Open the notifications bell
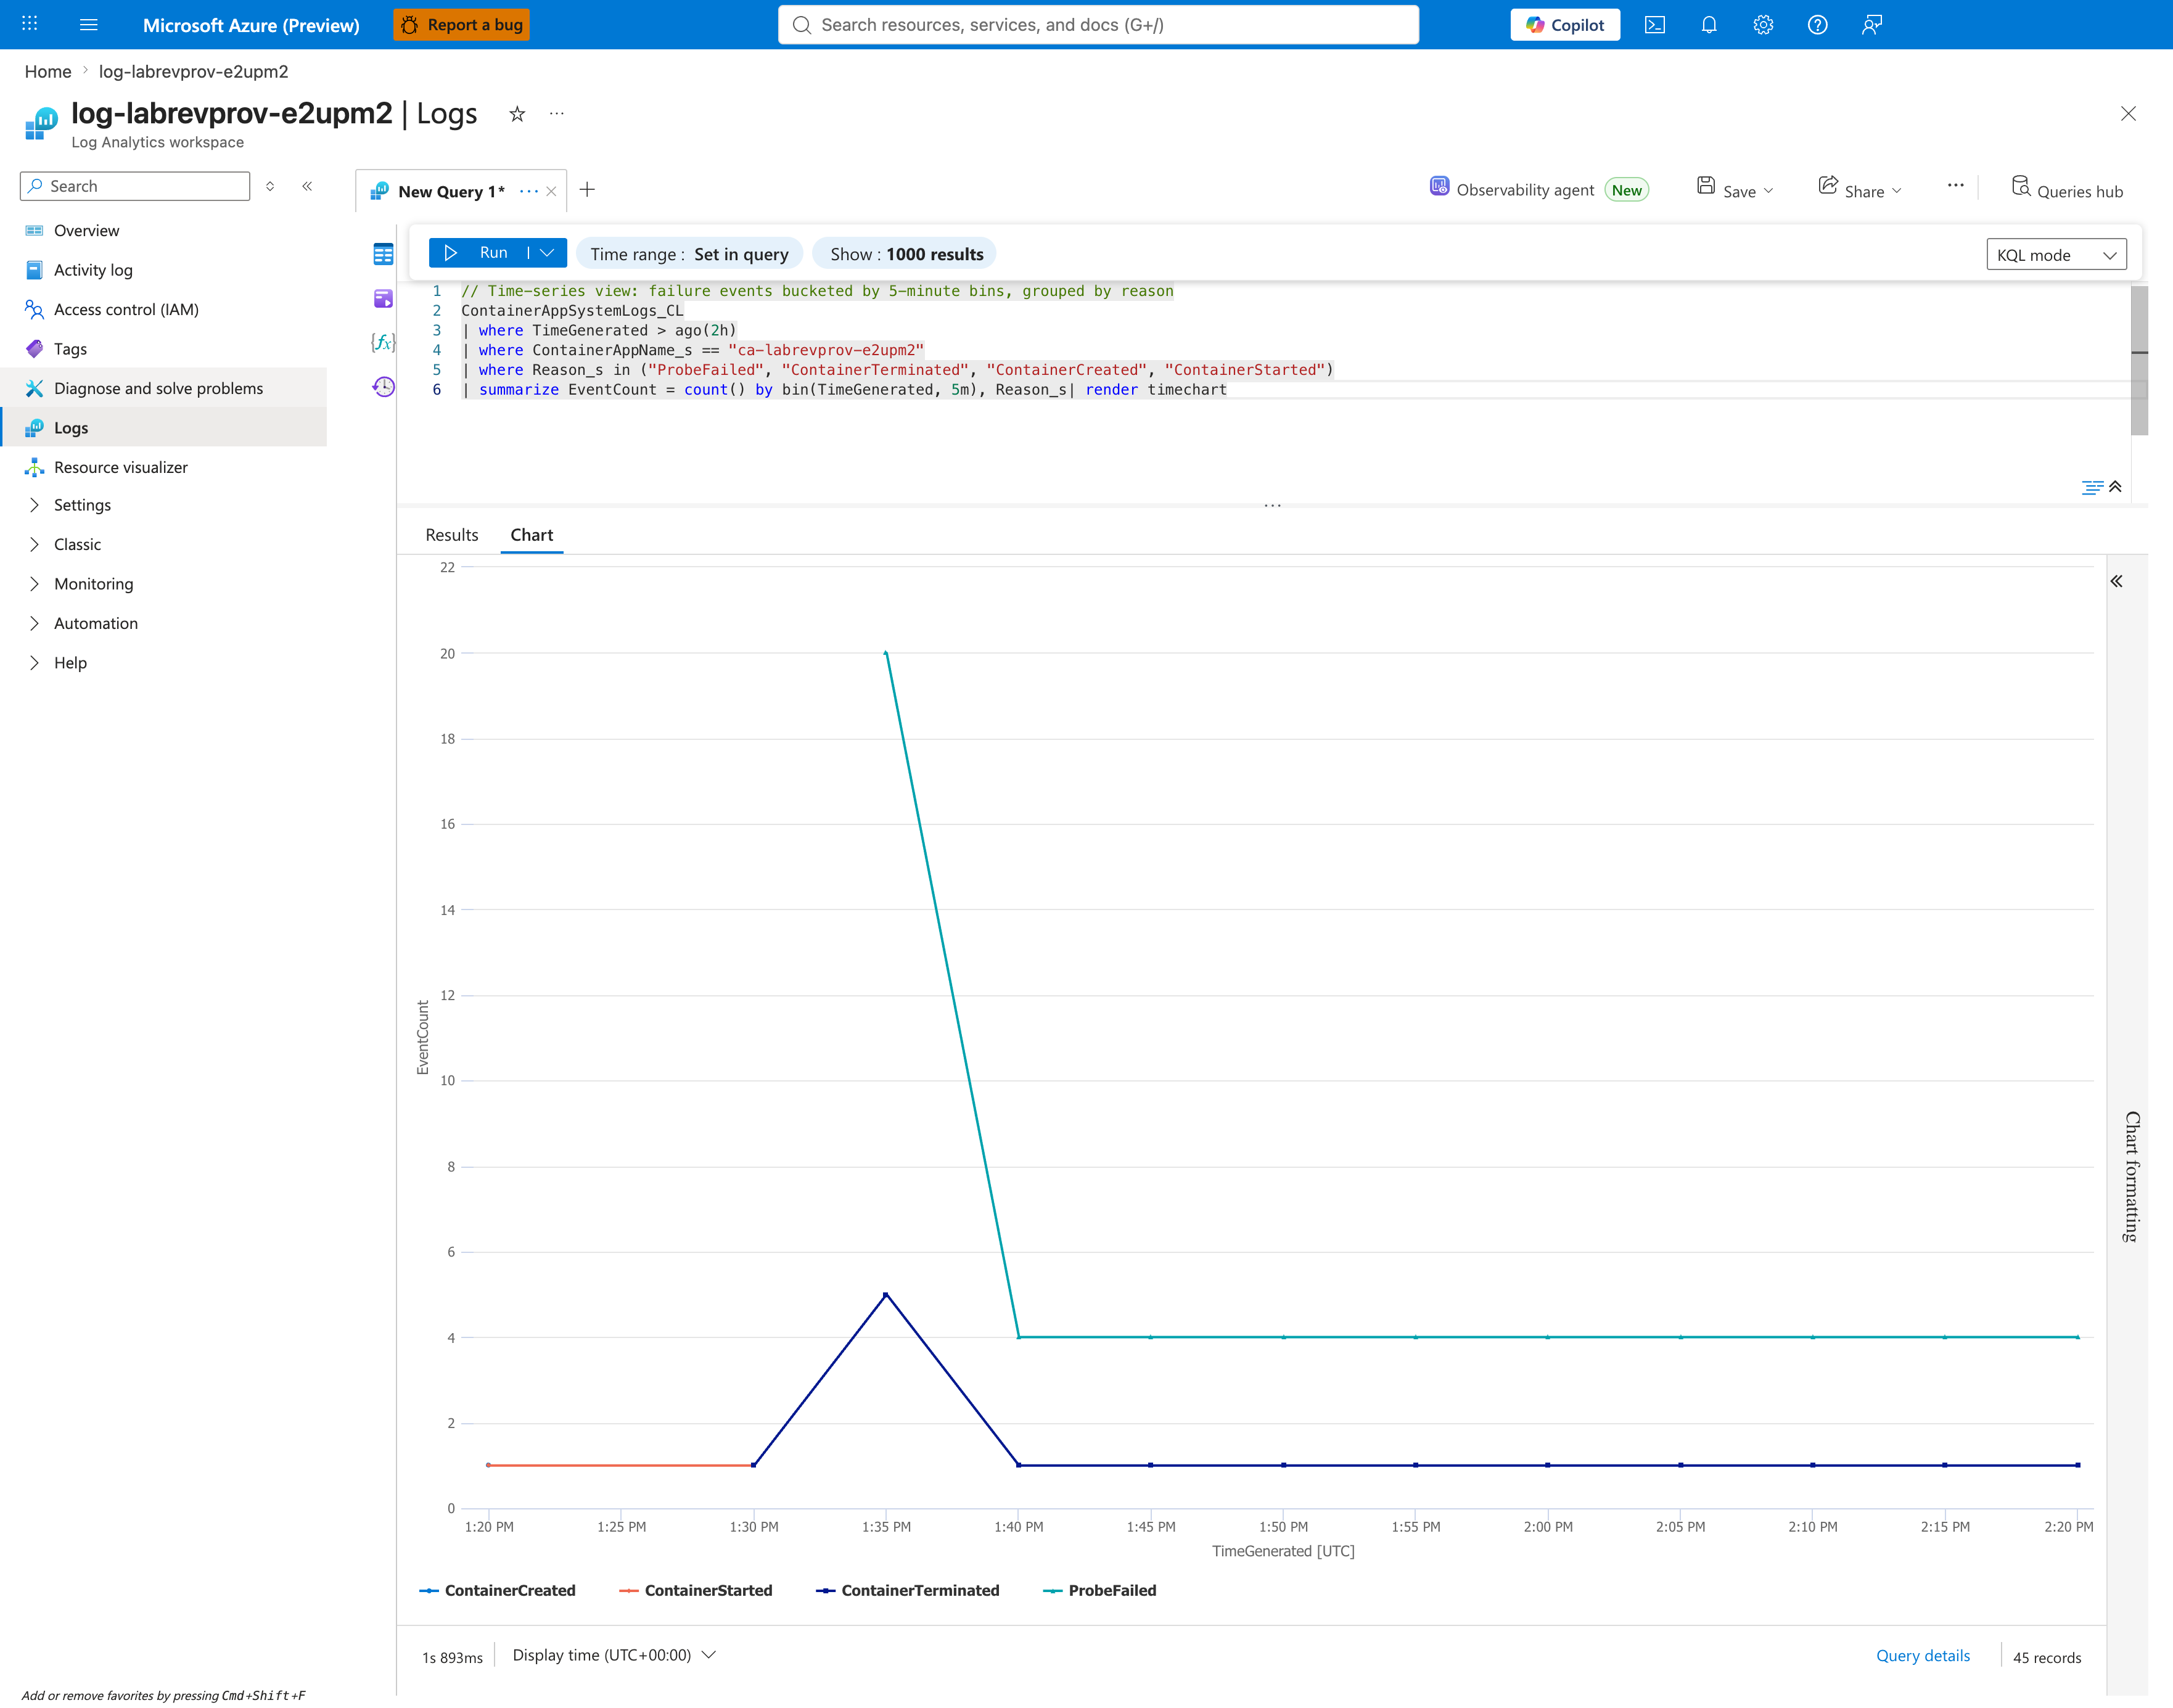Screen dimensions: 2173x1708 tap(1709, 25)
